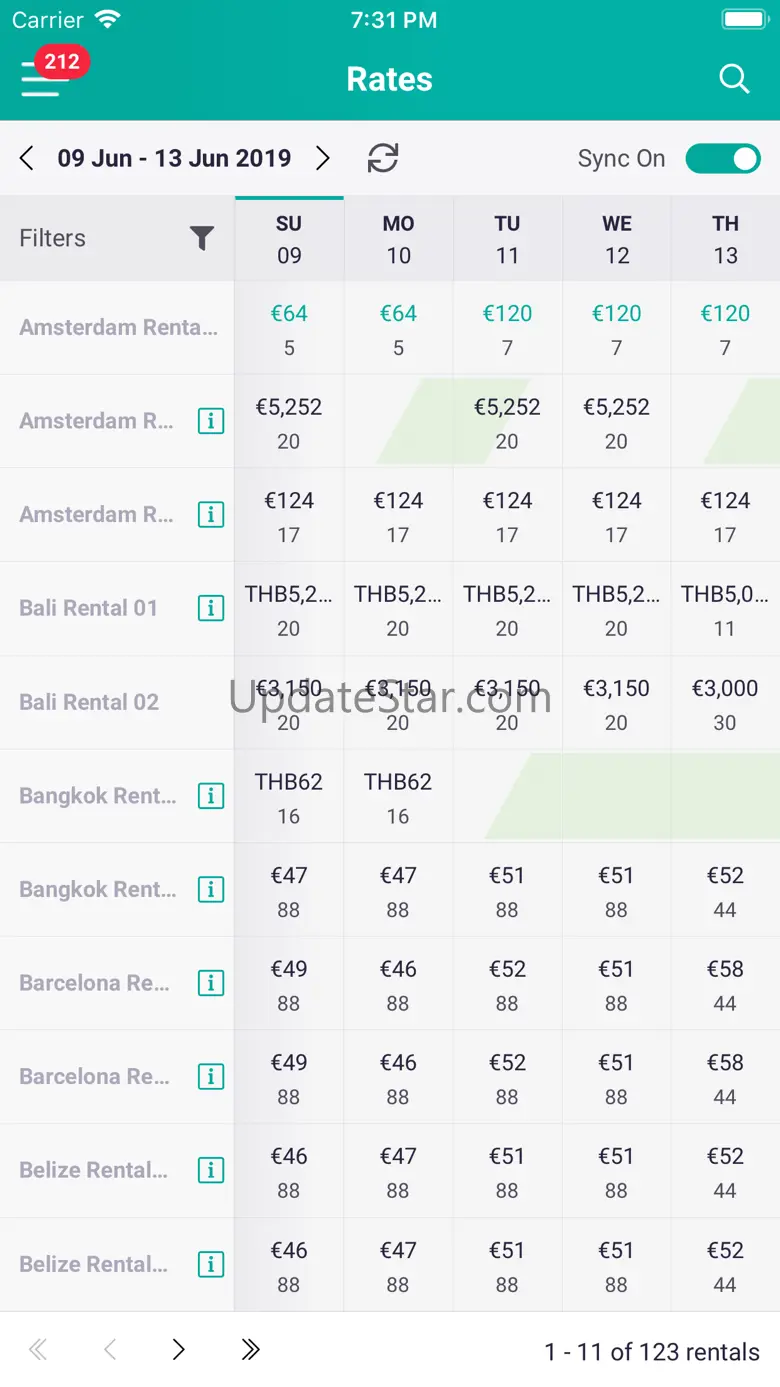The width and height of the screenshot is (780, 1387).
Task: Open the Filters funnel icon
Action: coord(202,238)
